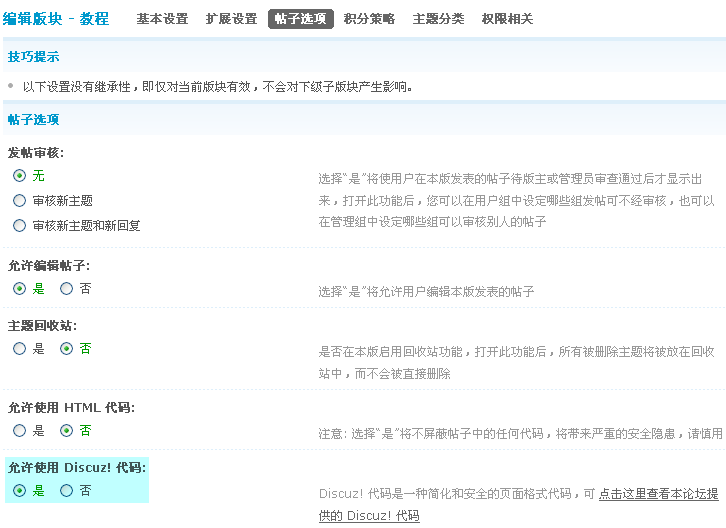726x528 pixels.
Task: Switch to the 权限相关 tab
Action: pyautogui.click(x=507, y=19)
